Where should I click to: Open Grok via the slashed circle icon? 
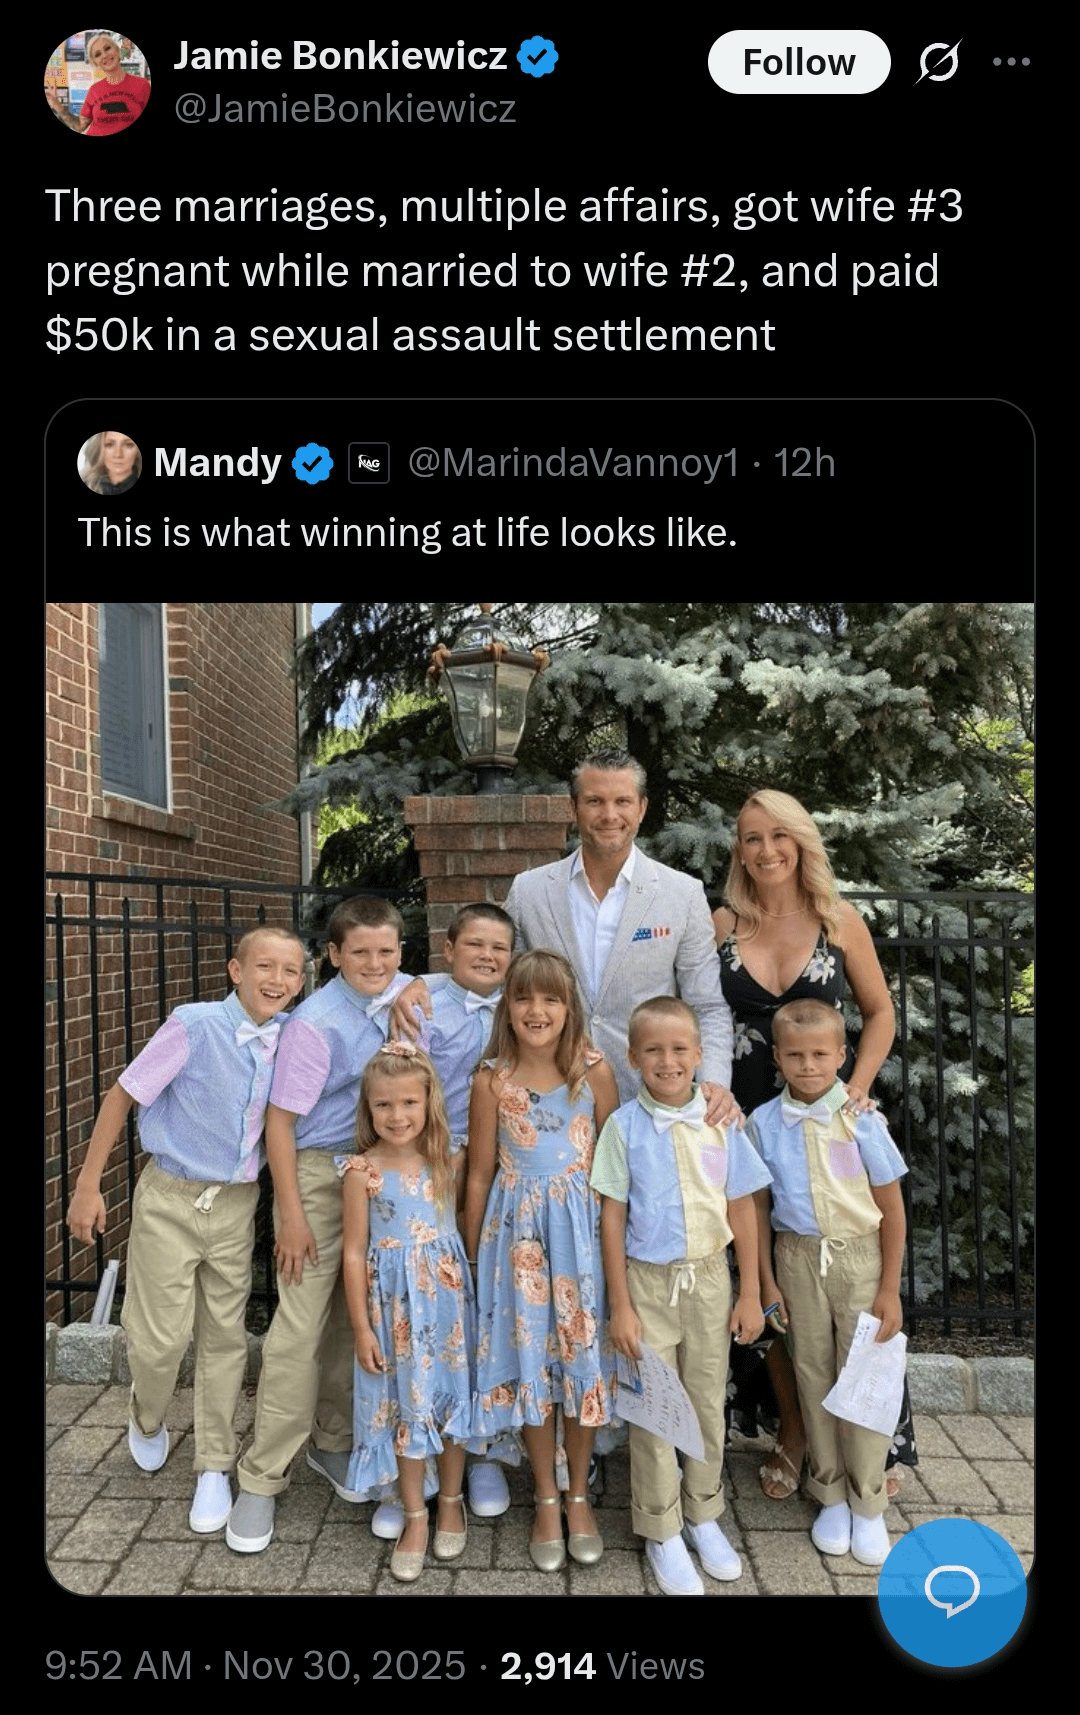point(938,62)
